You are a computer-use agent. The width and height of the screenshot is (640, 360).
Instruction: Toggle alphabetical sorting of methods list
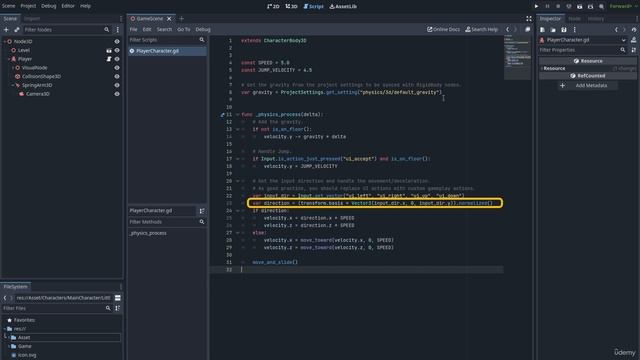coord(202,211)
